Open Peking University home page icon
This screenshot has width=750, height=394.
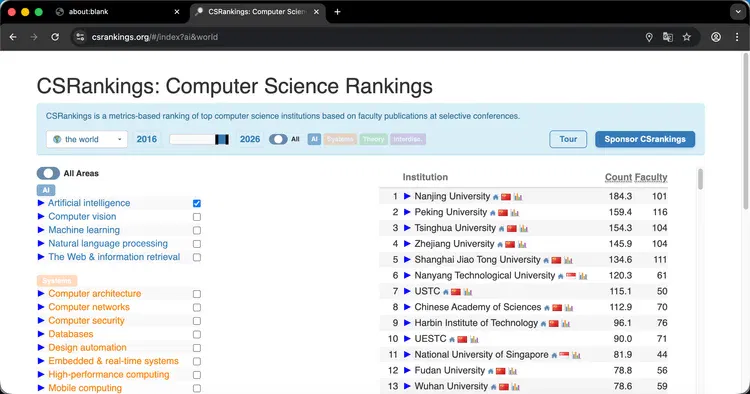tap(492, 213)
